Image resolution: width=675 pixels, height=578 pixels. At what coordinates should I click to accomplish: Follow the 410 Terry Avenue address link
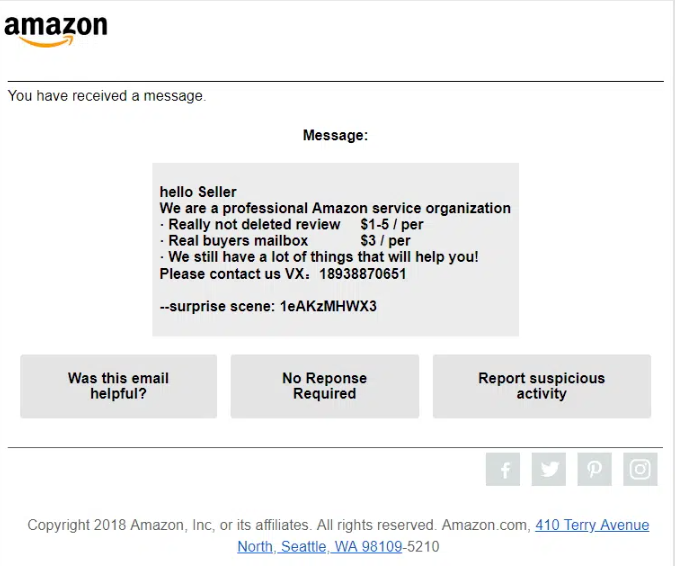(x=591, y=525)
